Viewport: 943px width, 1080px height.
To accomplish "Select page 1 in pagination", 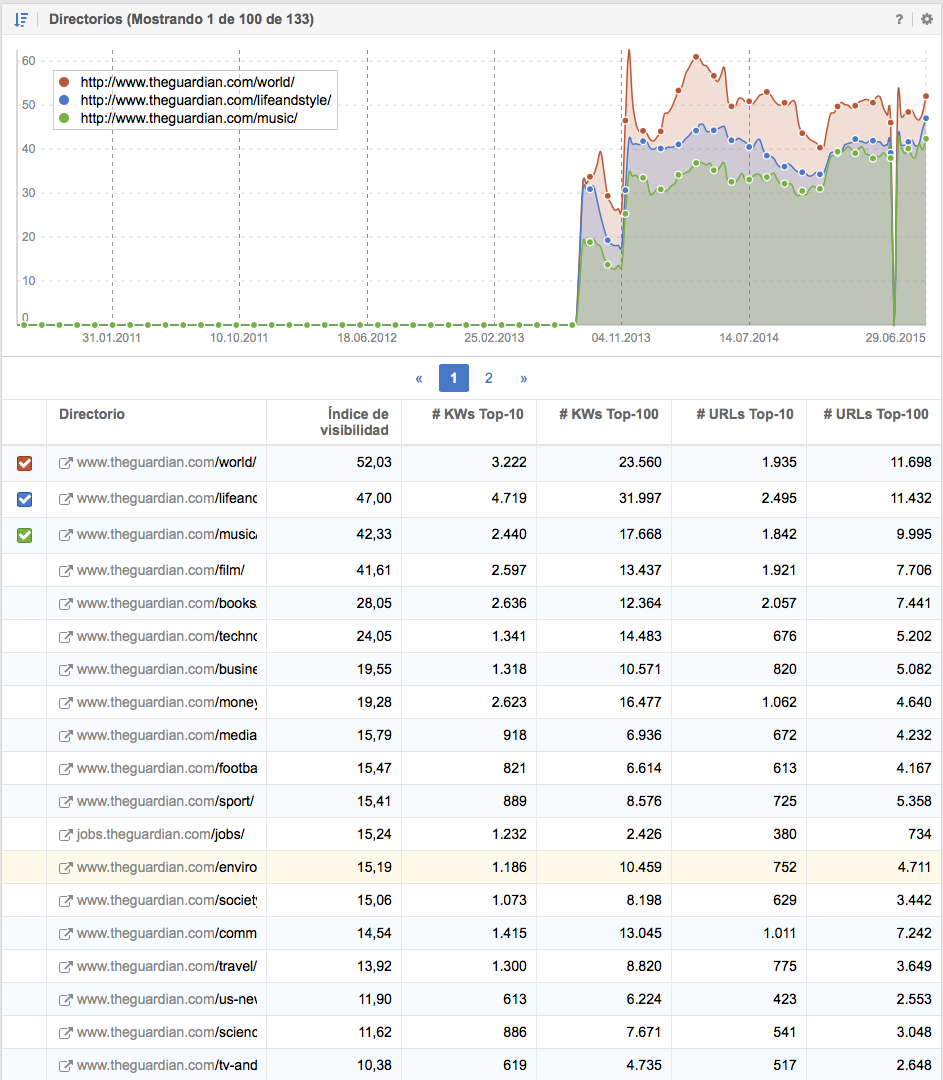I will (454, 379).
